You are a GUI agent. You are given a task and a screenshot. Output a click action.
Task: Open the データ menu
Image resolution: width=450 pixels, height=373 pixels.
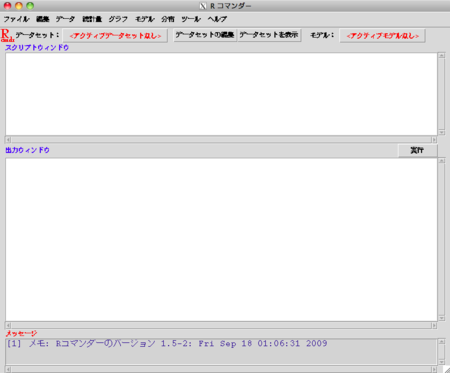coord(65,19)
